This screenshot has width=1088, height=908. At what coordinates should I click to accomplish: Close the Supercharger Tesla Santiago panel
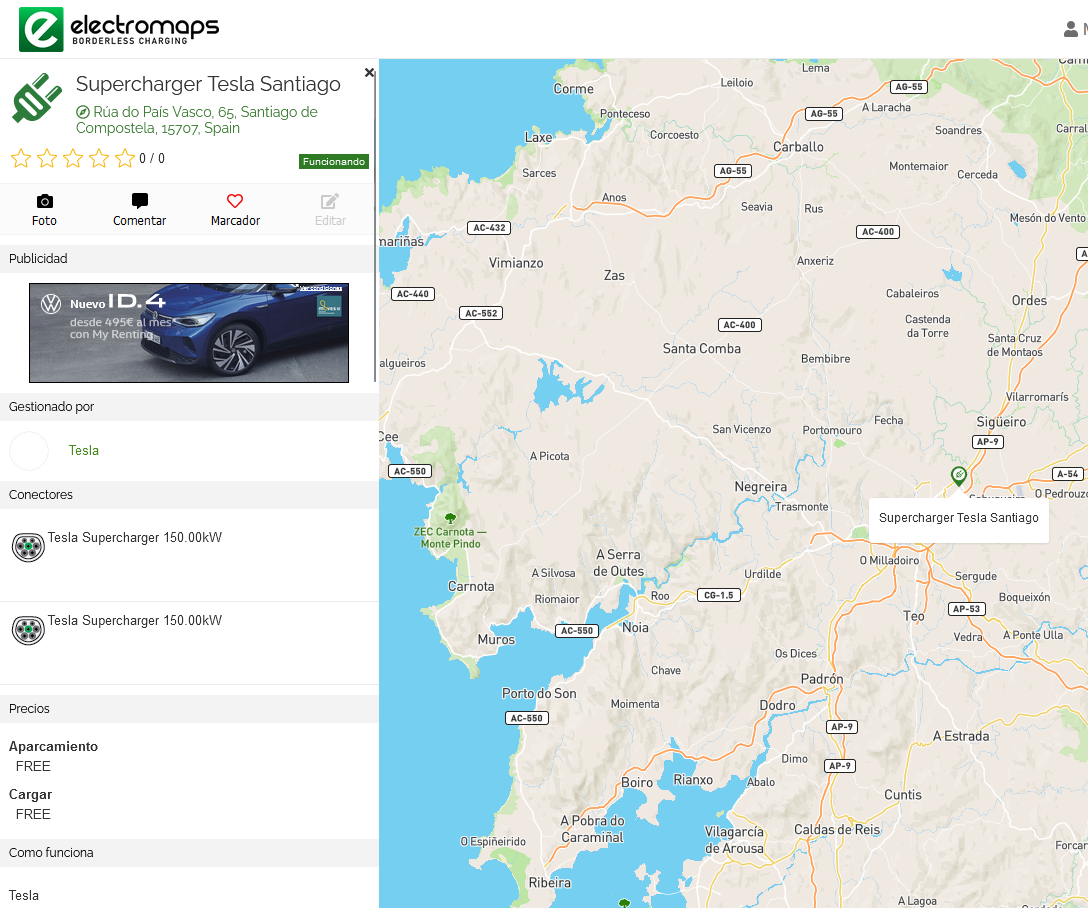369,72
